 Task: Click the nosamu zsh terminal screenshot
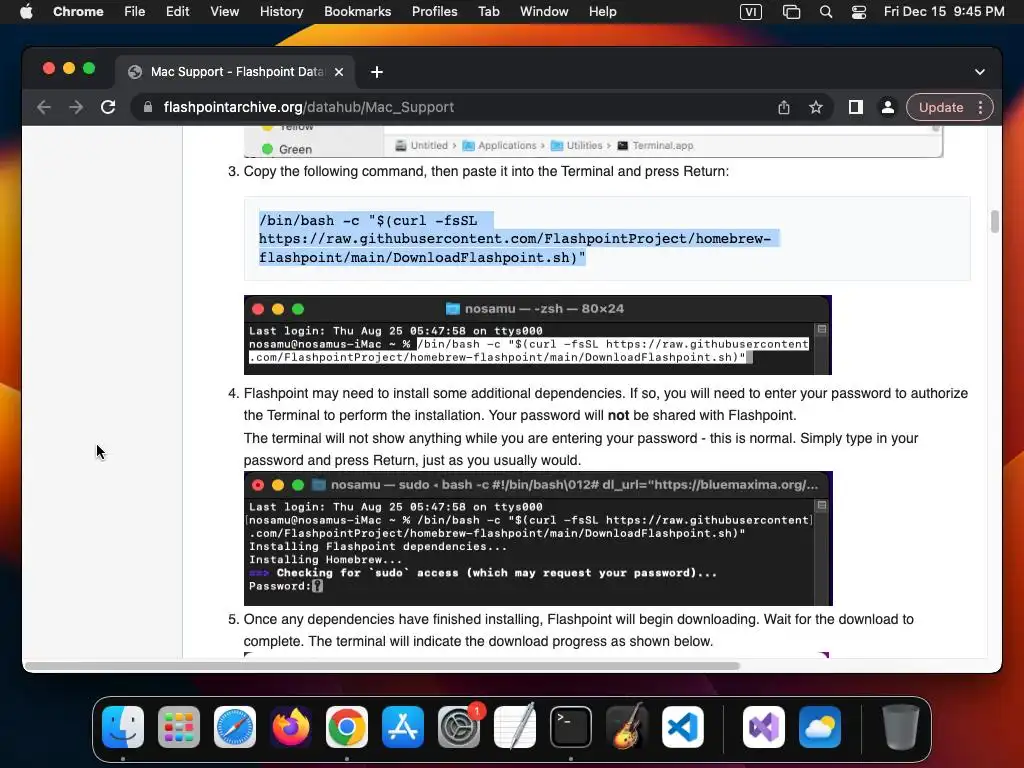point(537,335)
